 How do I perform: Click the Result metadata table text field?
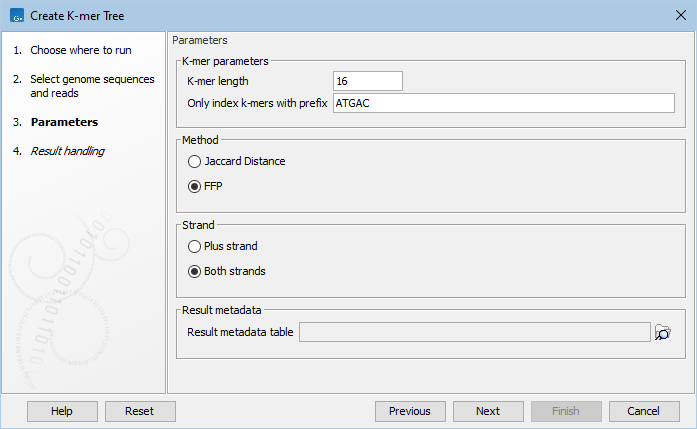(x=475, y=333)
